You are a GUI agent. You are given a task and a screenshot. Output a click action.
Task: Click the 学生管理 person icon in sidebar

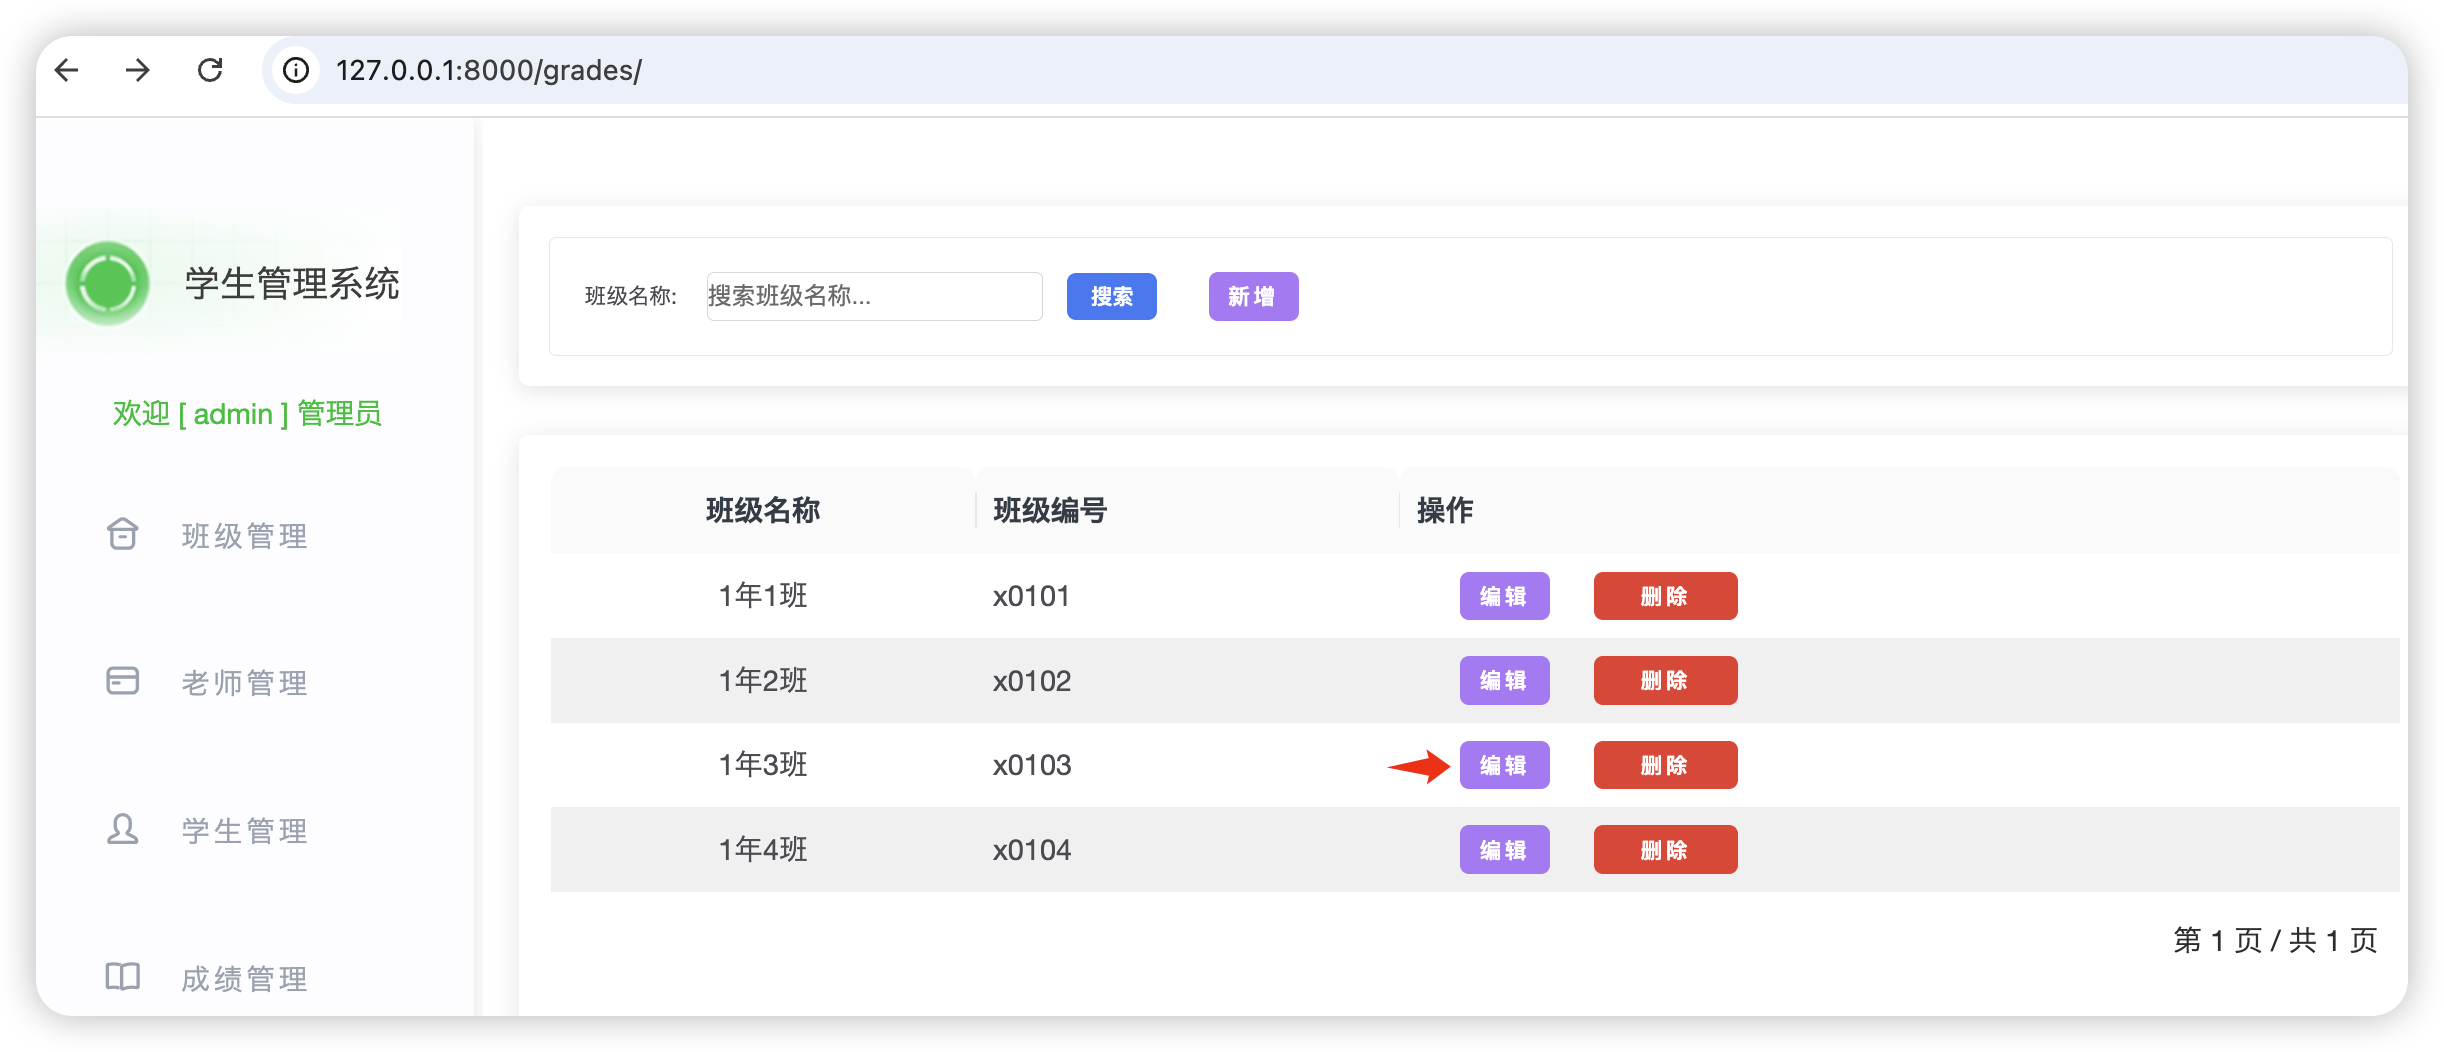[123, 829]
